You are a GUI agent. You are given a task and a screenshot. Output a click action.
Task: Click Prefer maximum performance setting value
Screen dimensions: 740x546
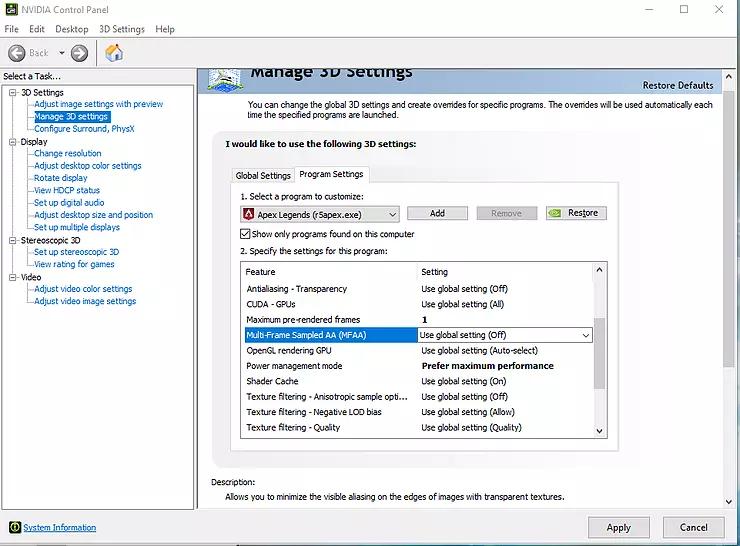(x=488, y=366)
